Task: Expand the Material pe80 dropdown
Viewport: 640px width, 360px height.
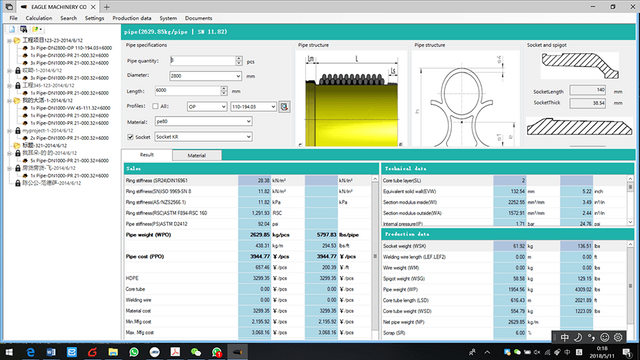Action: (203, 121)
